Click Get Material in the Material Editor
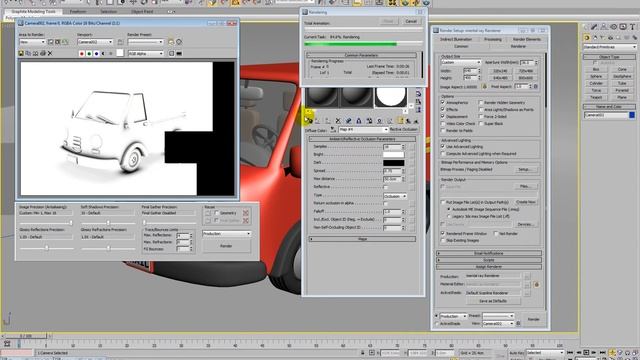Image resolution: width=640 pixels, height=360 pixels. (x=309, y=121)
